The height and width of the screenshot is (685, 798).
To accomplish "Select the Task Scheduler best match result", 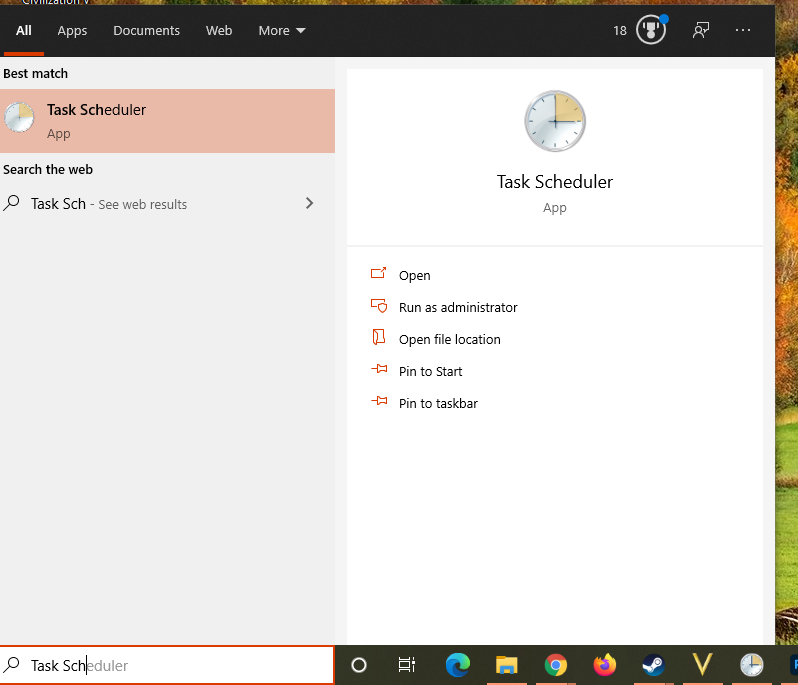I will 167,121.
